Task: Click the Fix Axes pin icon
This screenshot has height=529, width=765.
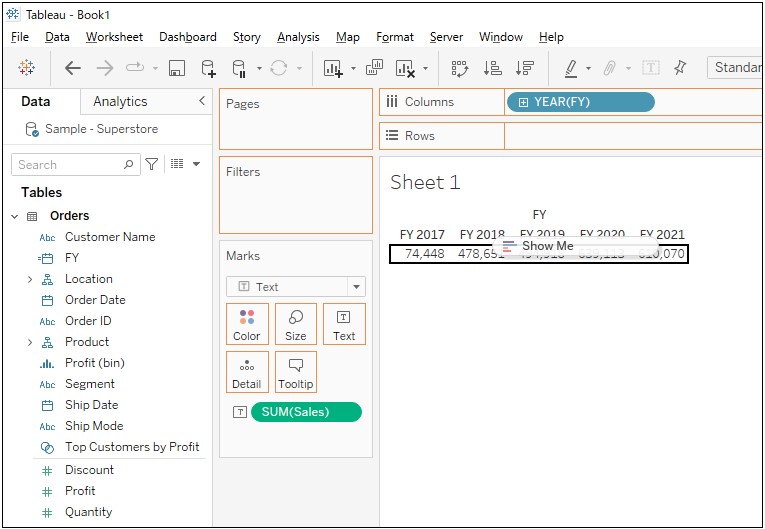Action: click(680, 68)
